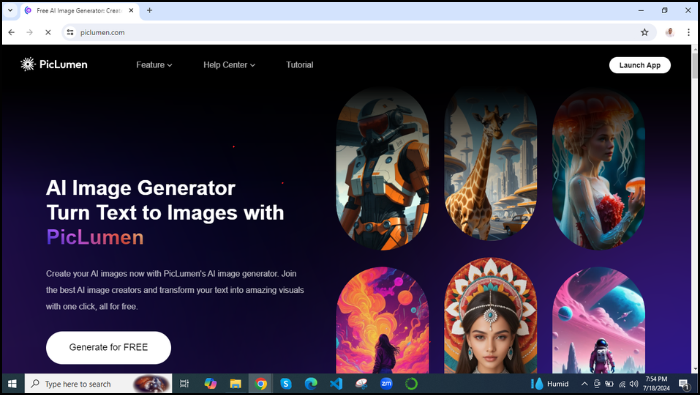Open the woman with floral headdress thumbnail

coord(490,316)
